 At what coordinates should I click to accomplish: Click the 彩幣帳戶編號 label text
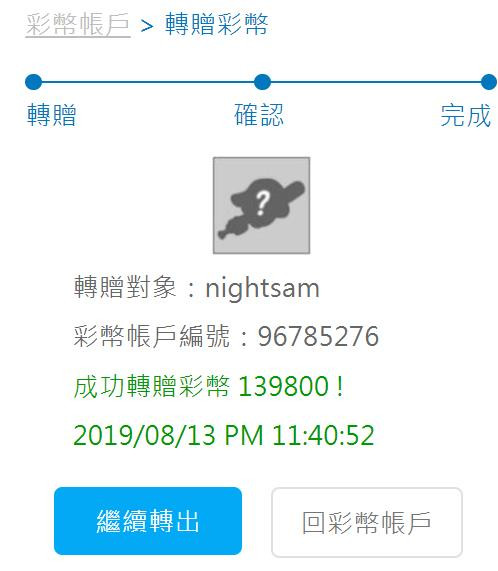click(152, 336)
